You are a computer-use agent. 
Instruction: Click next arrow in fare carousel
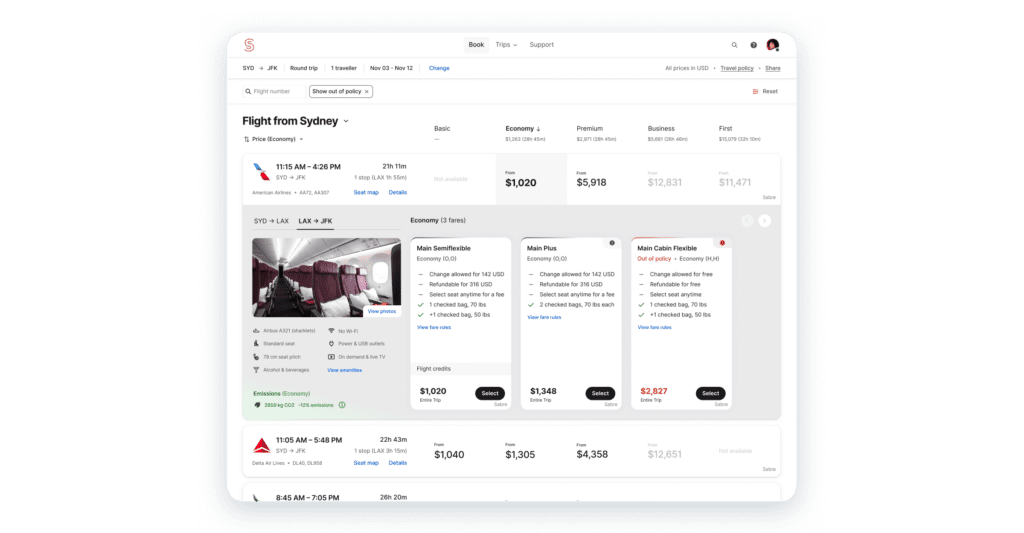[x=764, y=220]
